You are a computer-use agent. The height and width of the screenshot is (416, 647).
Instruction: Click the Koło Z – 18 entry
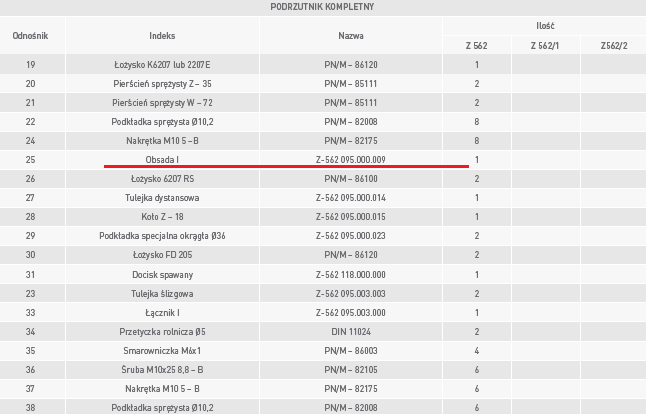point(162,217)
